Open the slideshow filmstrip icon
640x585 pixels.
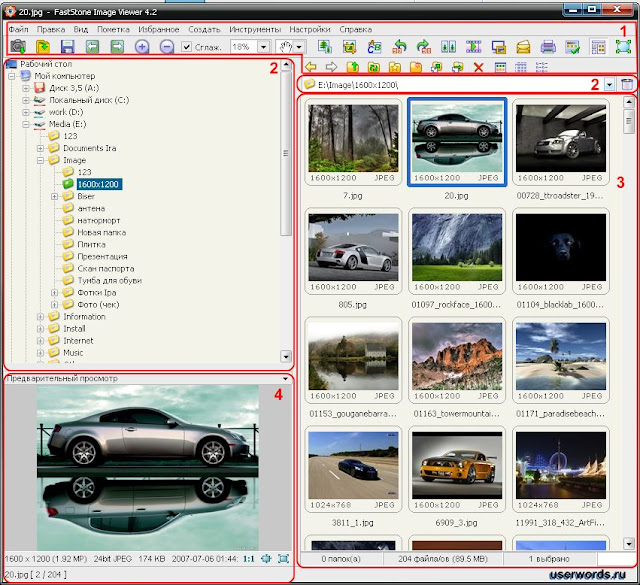pos(473,47)
